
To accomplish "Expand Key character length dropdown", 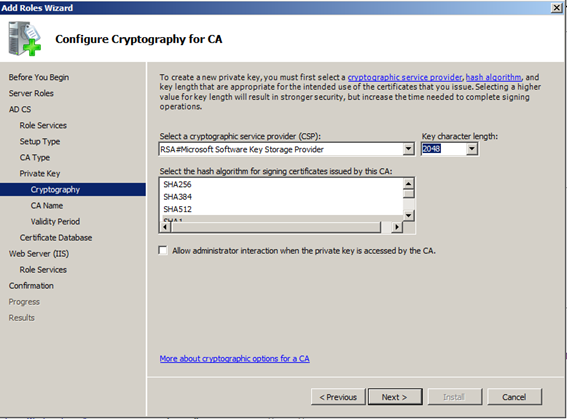I will (472, 149).
